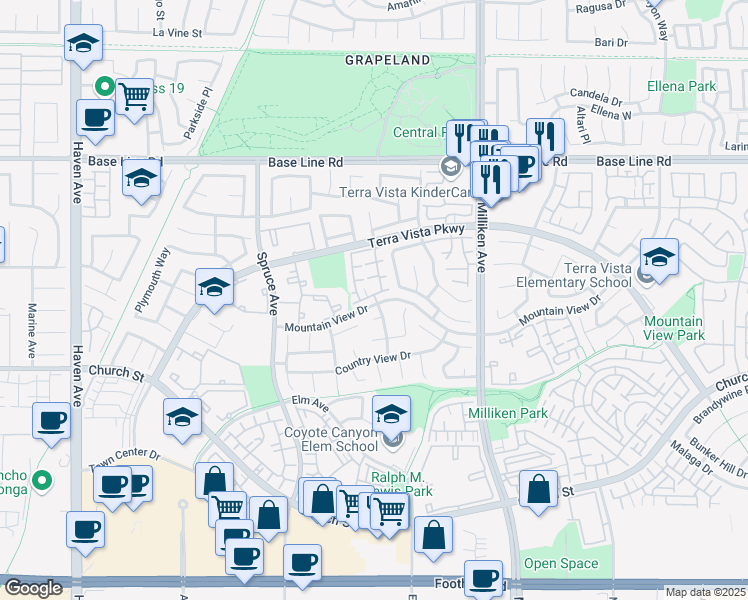Click the Elm Ave road label
Image resolution: width=748 pixels, height=600 pixels.
pyautogui.click(x=310, y=403)
